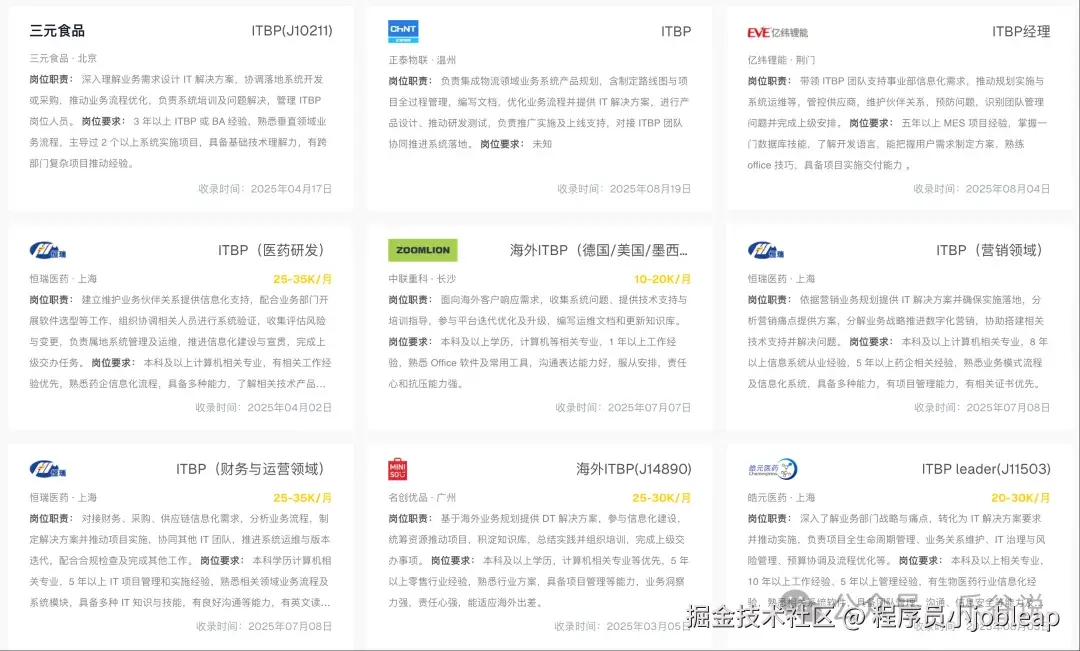Viewport: 1080px width, 651px height.
Task: Click 恒瑞 logo on ITBP（医药研发）card
Action: (48, 251)
